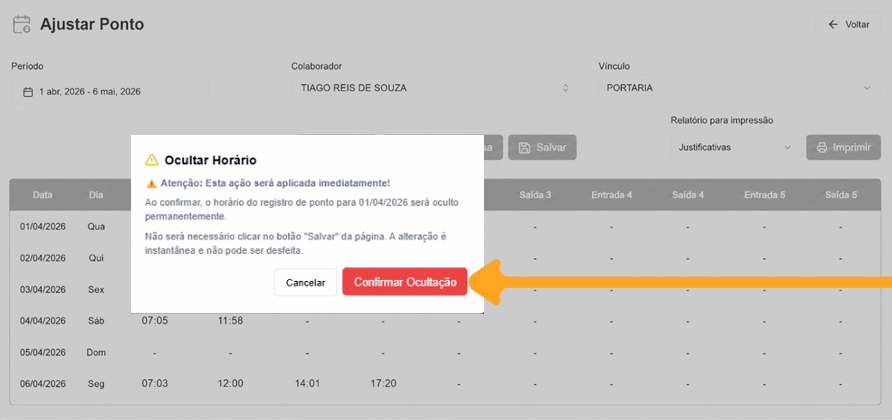This screenshot has height=420, width=892.
Task: Click the warning triangle icon by Ocultar Horário
Action: pos(151,160)
